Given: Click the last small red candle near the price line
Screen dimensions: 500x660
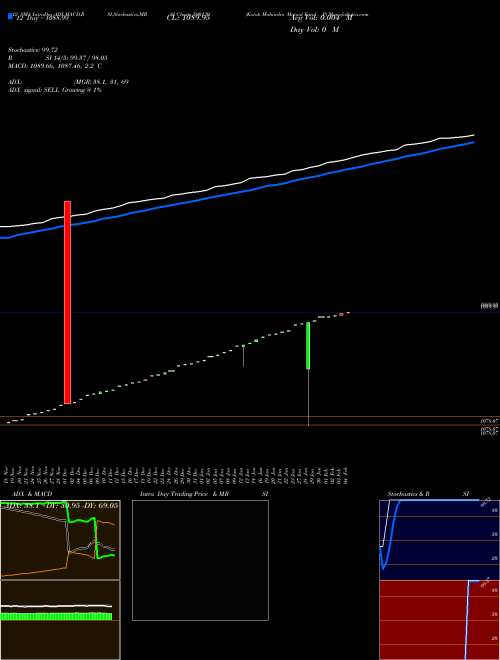Looking at the screenshot, I should [341, 314].
